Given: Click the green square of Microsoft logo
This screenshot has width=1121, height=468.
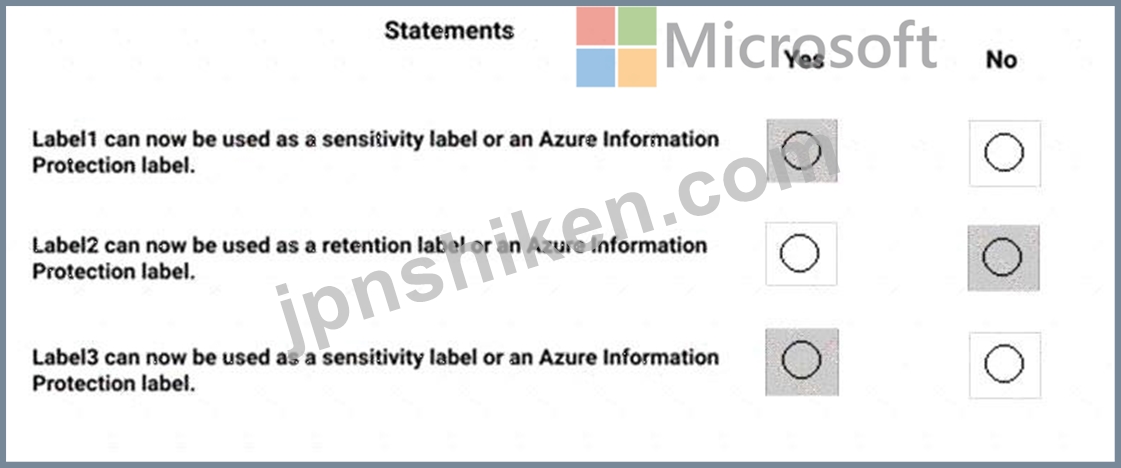Looking at the screenshot, I should (x=637, y=26).
